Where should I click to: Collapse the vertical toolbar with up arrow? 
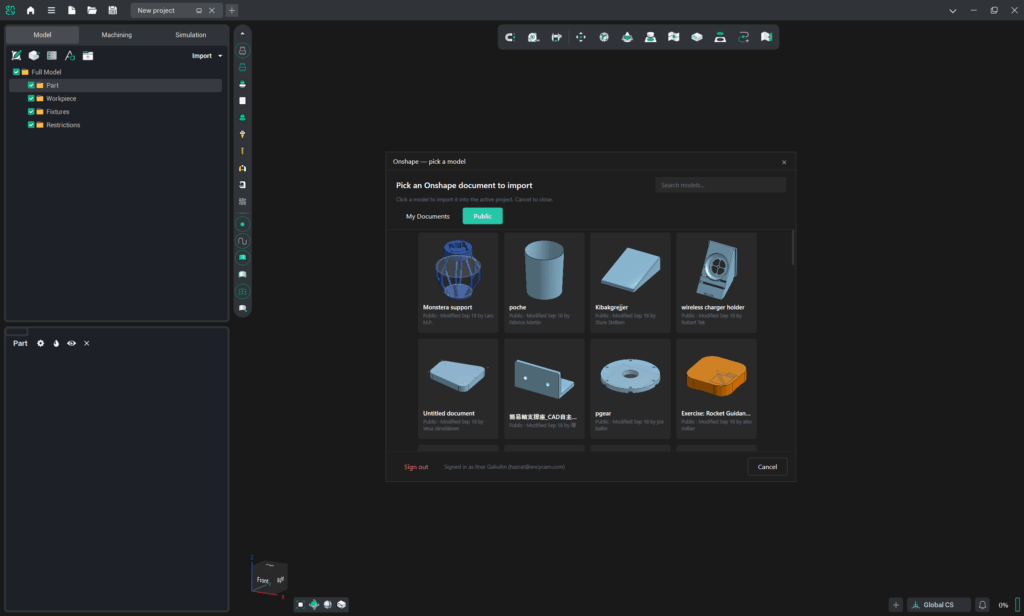coord(242,33)
